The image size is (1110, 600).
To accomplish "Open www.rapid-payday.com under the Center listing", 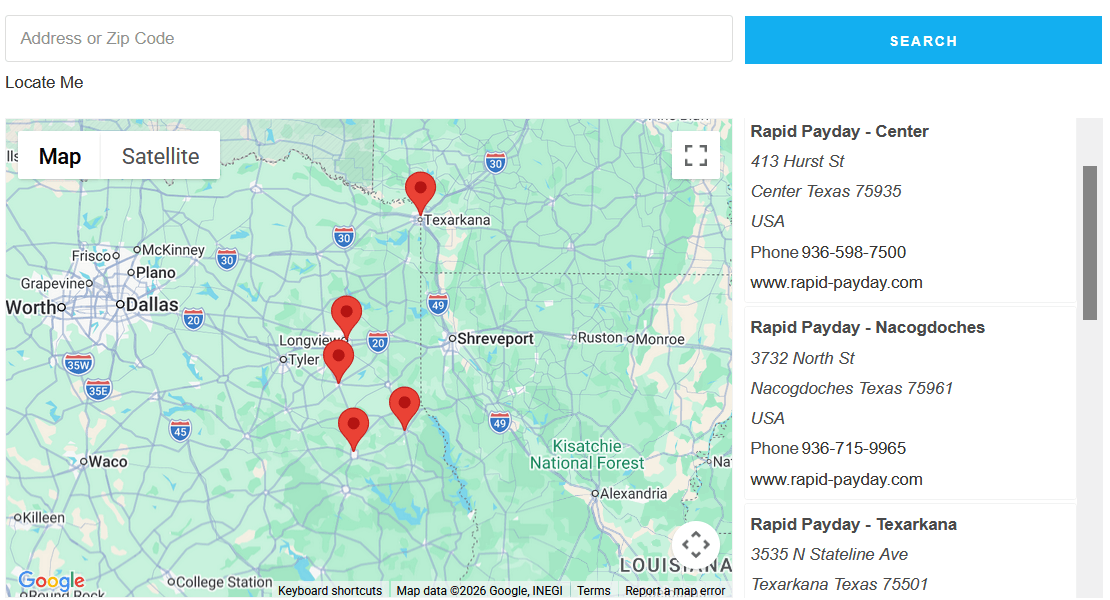I will [x=836, y=282].
